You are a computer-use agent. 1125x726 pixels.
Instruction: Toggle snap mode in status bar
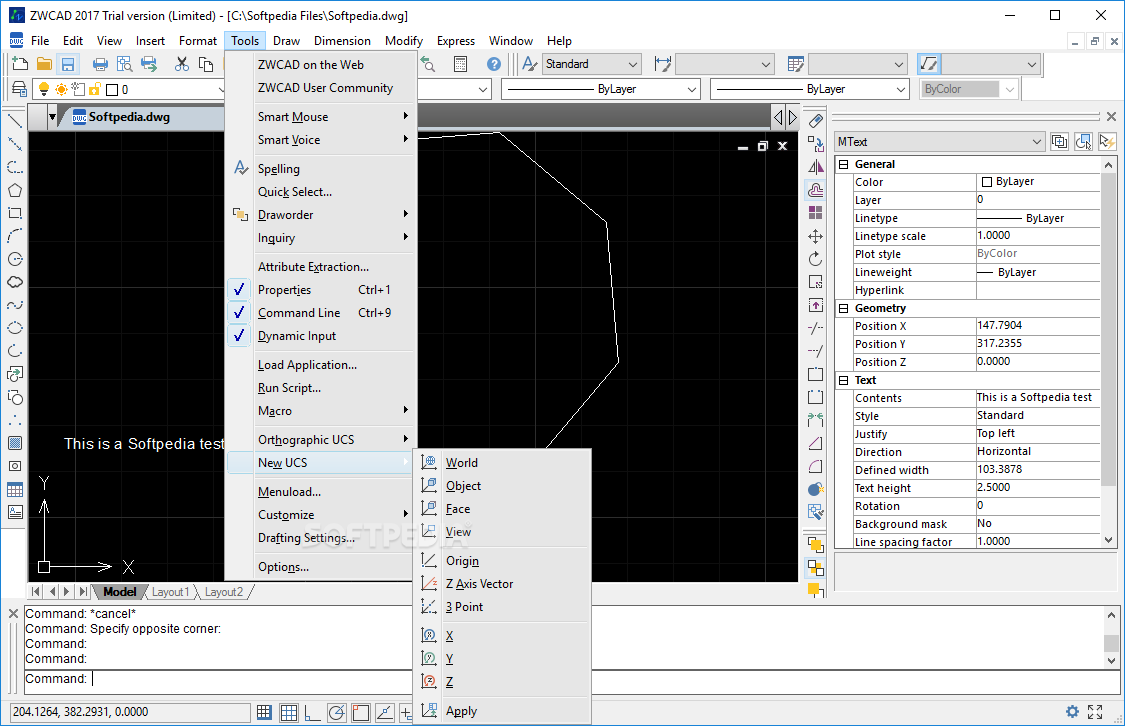[x=264, y=712]
